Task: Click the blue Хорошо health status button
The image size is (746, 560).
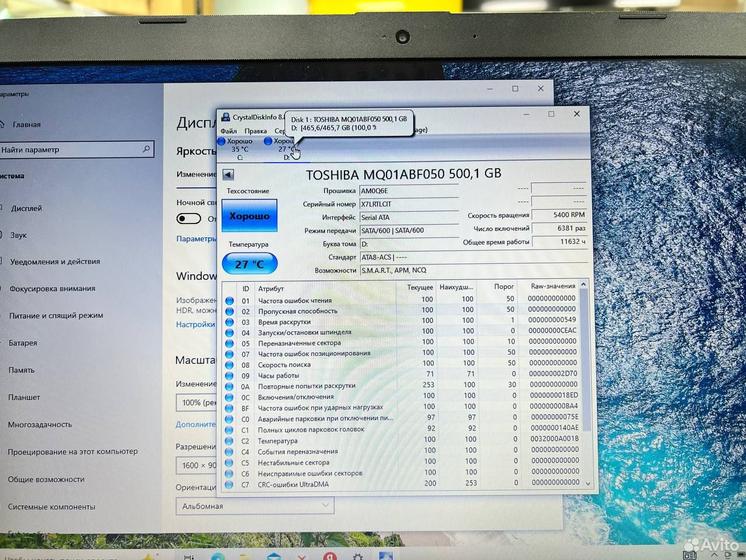Action: pyautogui.click(x=249, y=216)
